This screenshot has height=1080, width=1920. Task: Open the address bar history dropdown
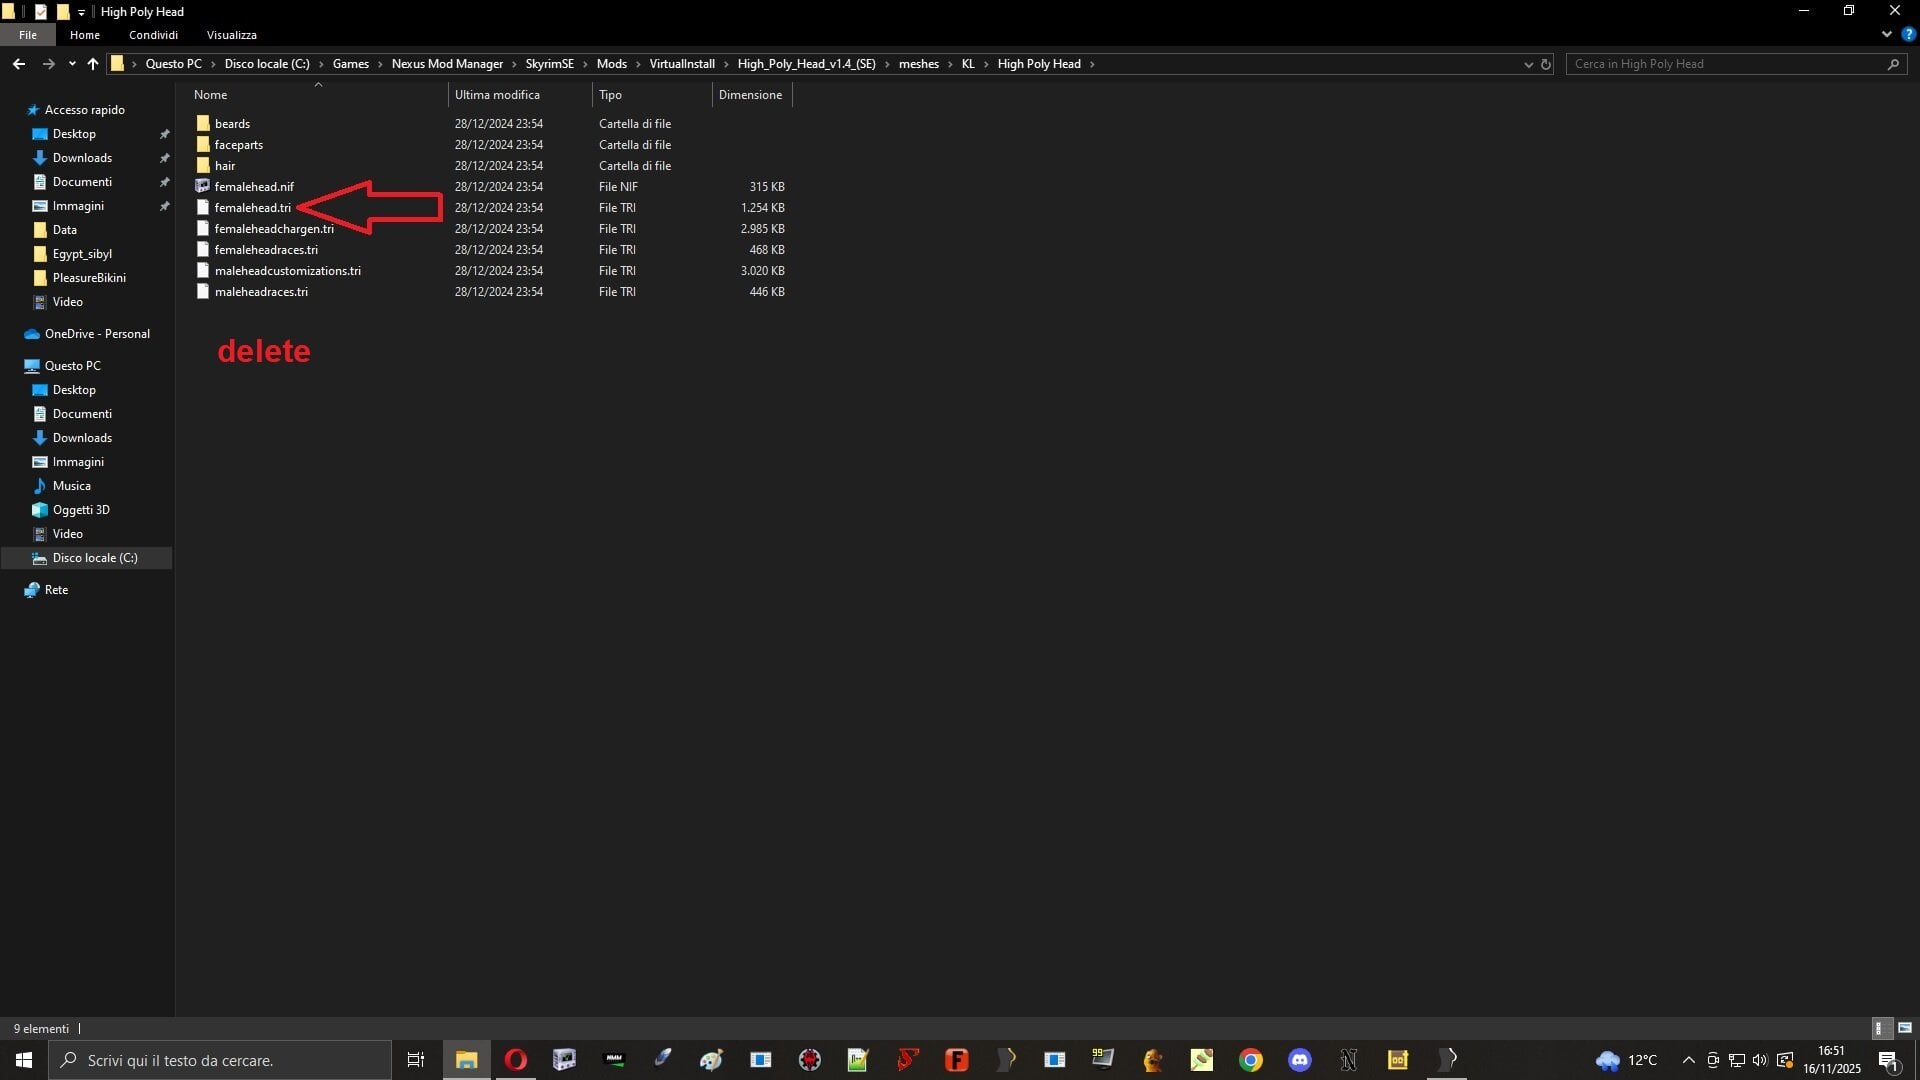click(1528, 64)
